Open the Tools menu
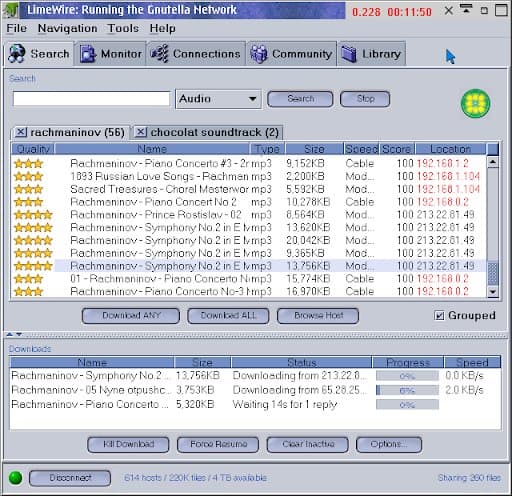Viewport: 512px width, 496px height. pyautogui.click(x=123, y=28)
